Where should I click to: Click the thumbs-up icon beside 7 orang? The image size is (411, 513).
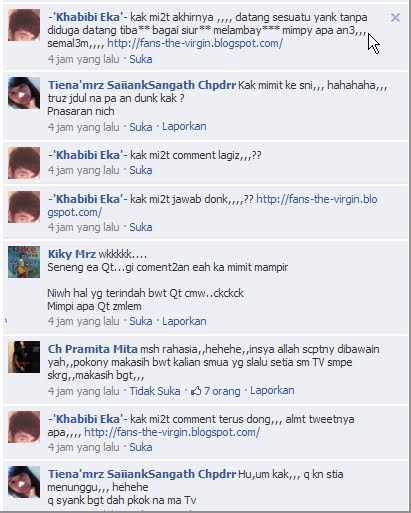[196, 390]
